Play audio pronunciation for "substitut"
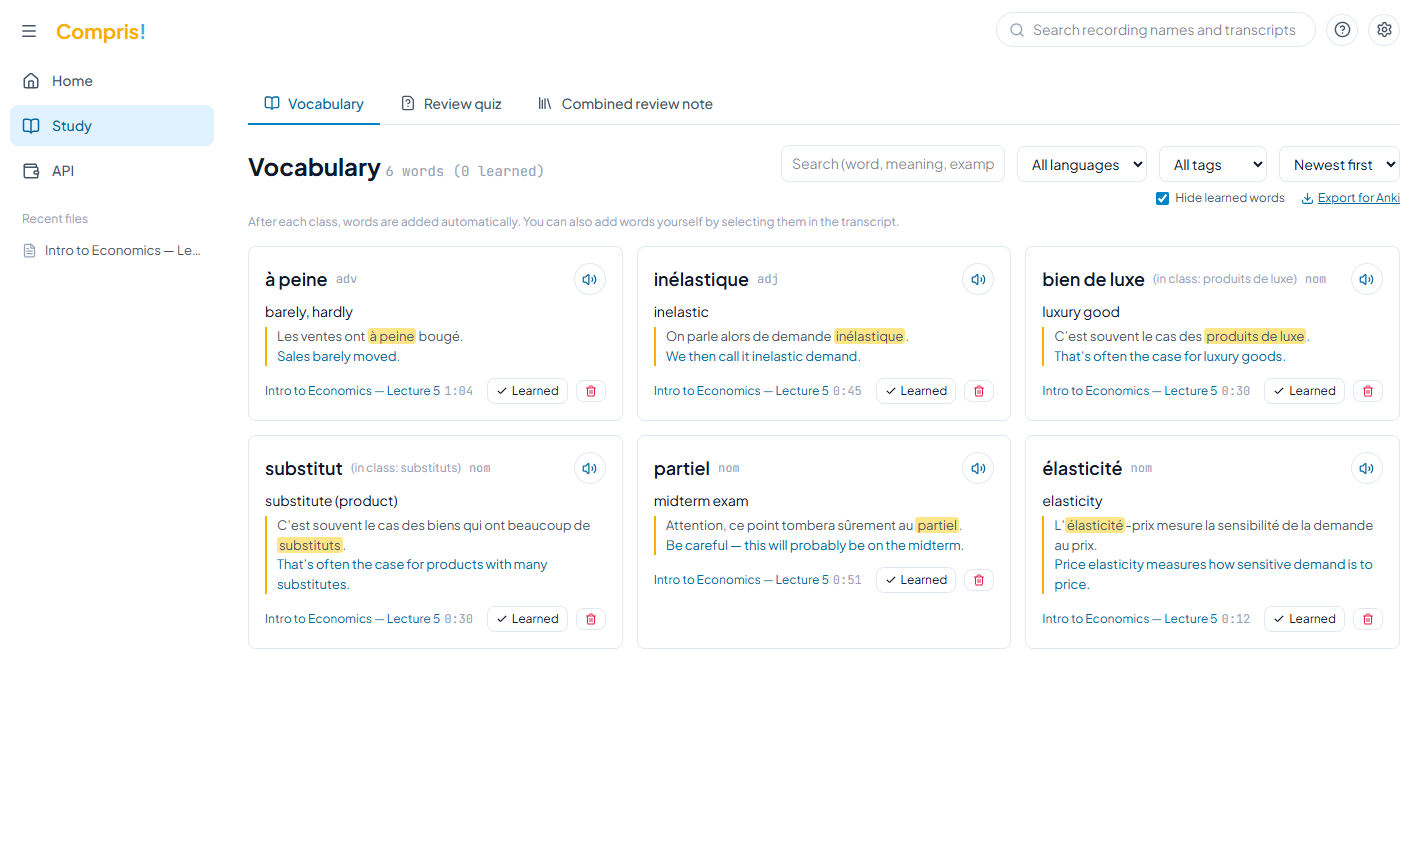The height and width of the screenshot is (861, 1424). pos(590,468)
